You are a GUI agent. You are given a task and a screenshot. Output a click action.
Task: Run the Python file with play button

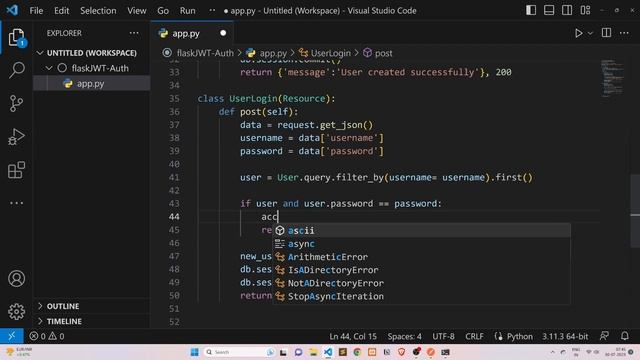pyautogui.click(x=578, y=33)
